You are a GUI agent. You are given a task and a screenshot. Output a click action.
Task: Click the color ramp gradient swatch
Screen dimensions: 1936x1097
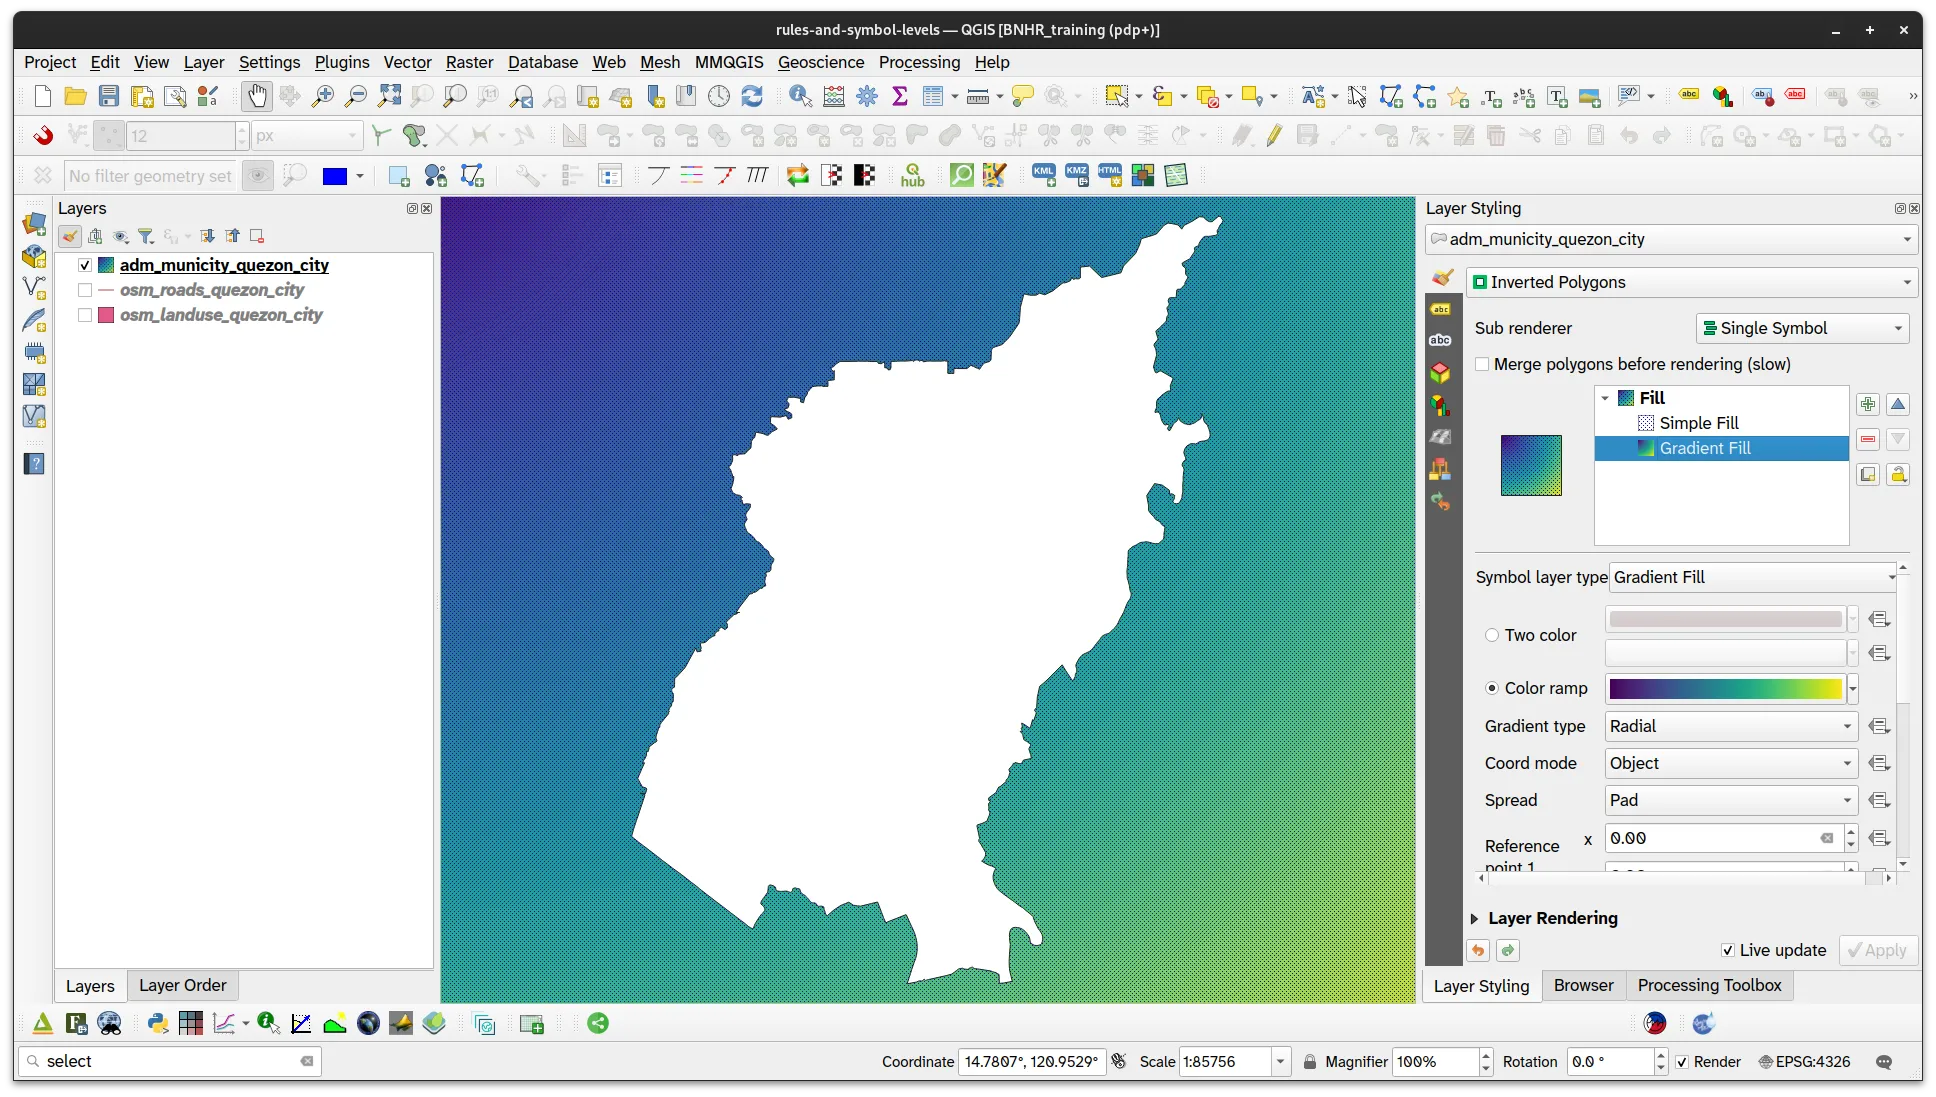1725,688
